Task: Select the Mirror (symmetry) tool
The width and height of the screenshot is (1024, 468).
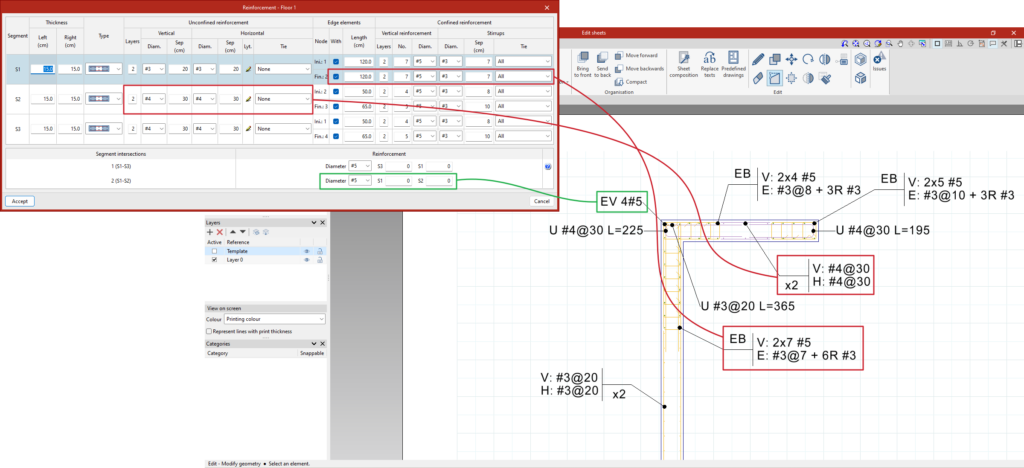Action: (x=825, y=59)
